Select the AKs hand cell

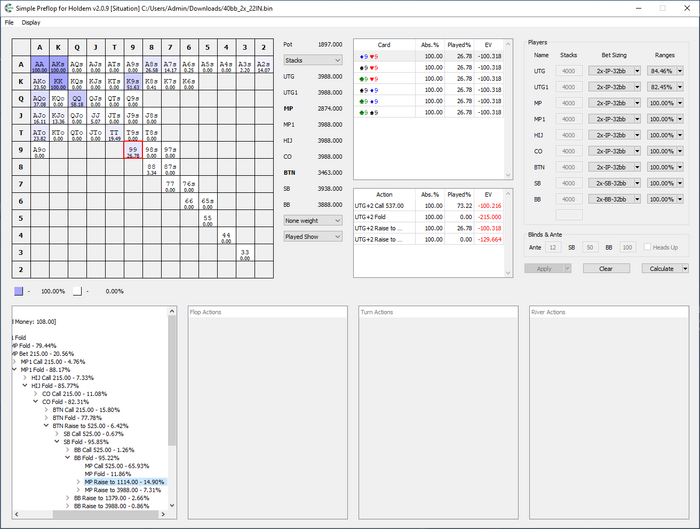tap(58, 65)
